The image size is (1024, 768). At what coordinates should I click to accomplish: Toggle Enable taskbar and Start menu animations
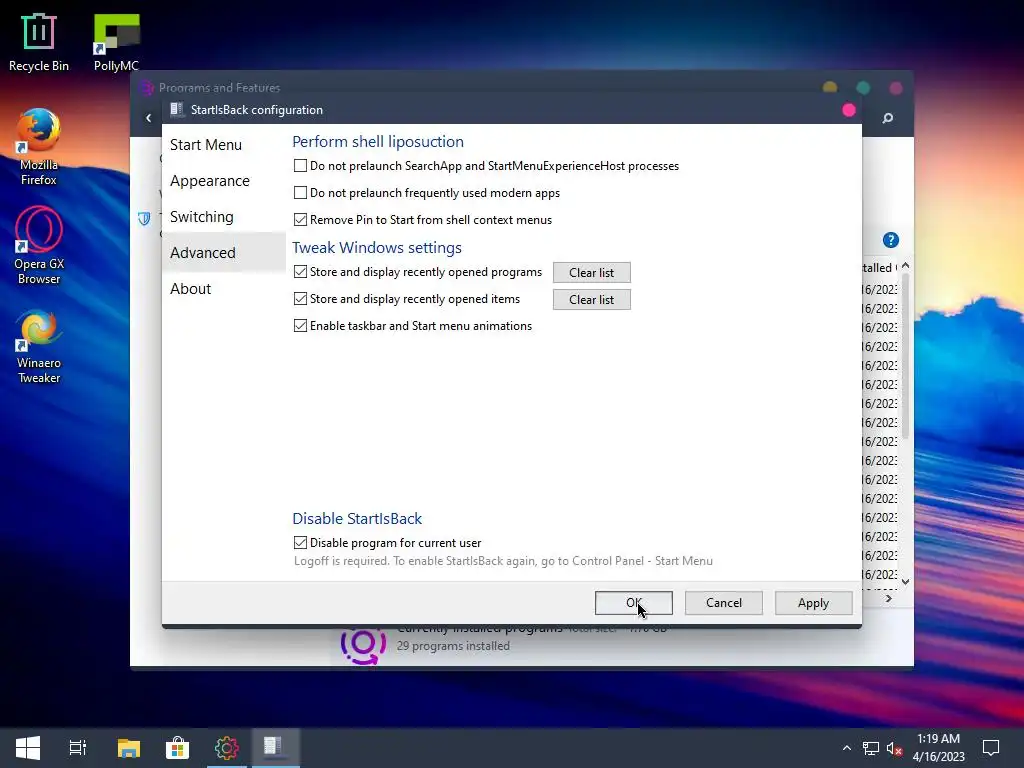(x=300, y=325)
